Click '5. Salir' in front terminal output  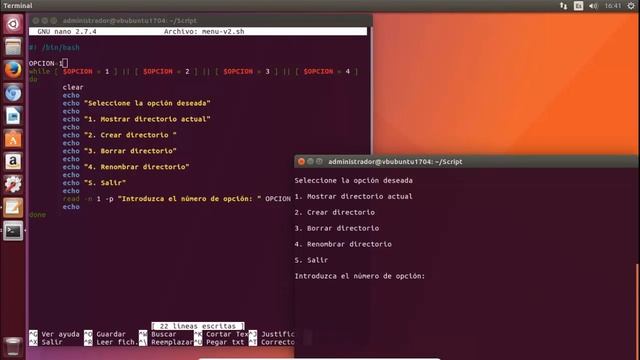[x=311, y=260]
